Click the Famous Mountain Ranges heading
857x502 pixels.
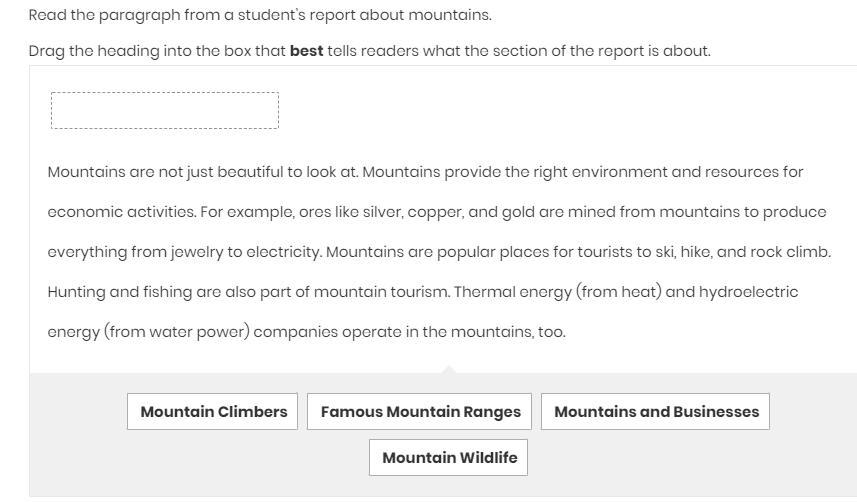click(420, 412)
